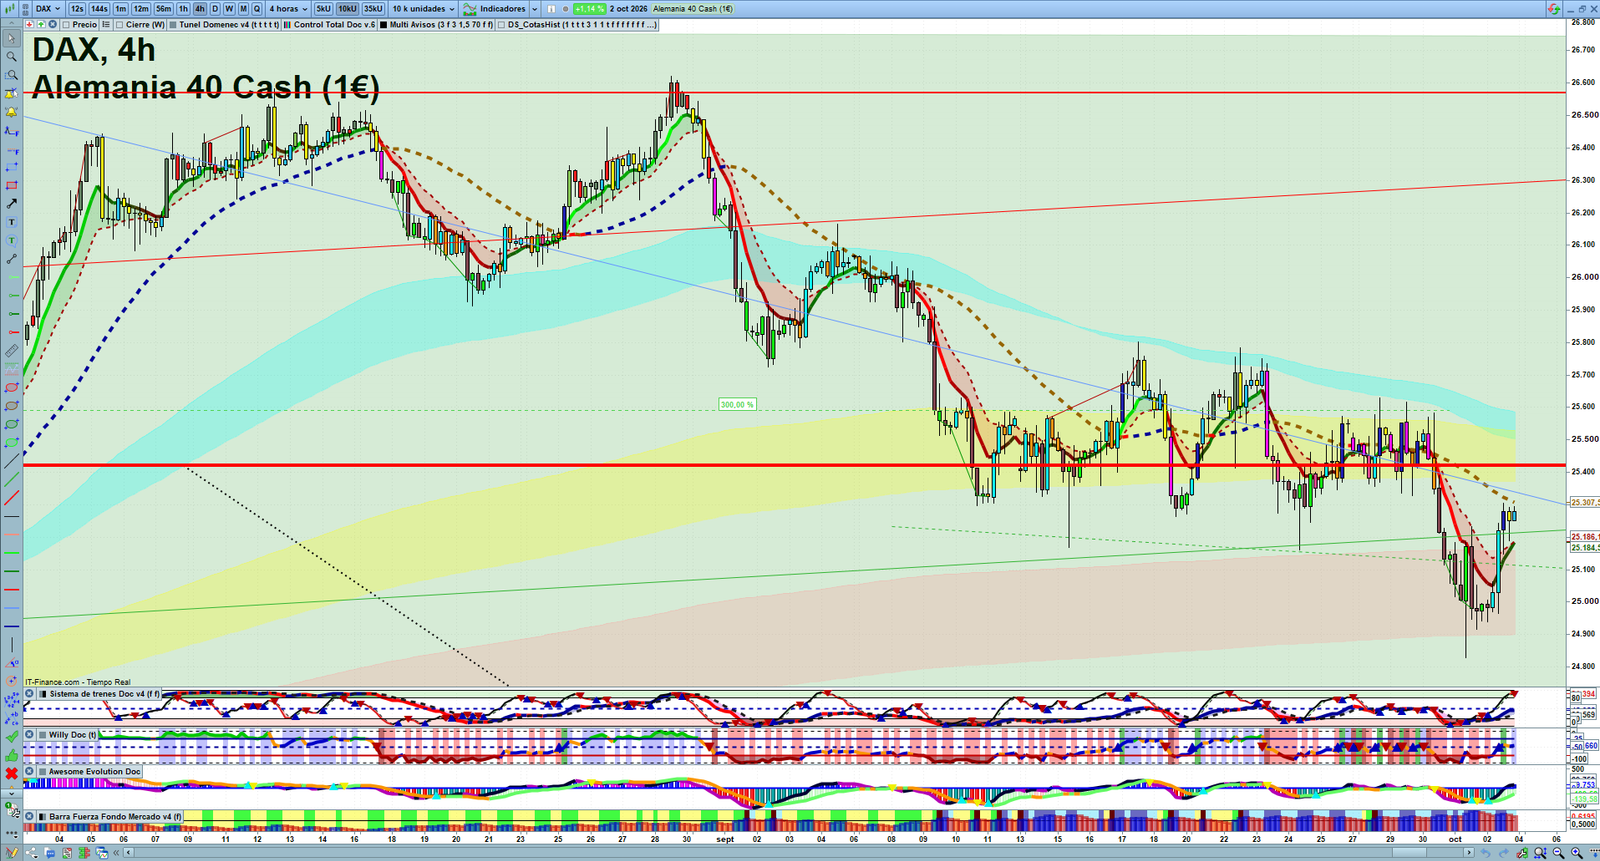1600x861 pixels.
Task: Open the DAX instrument dropdown
Action: [x=47, y=8]
